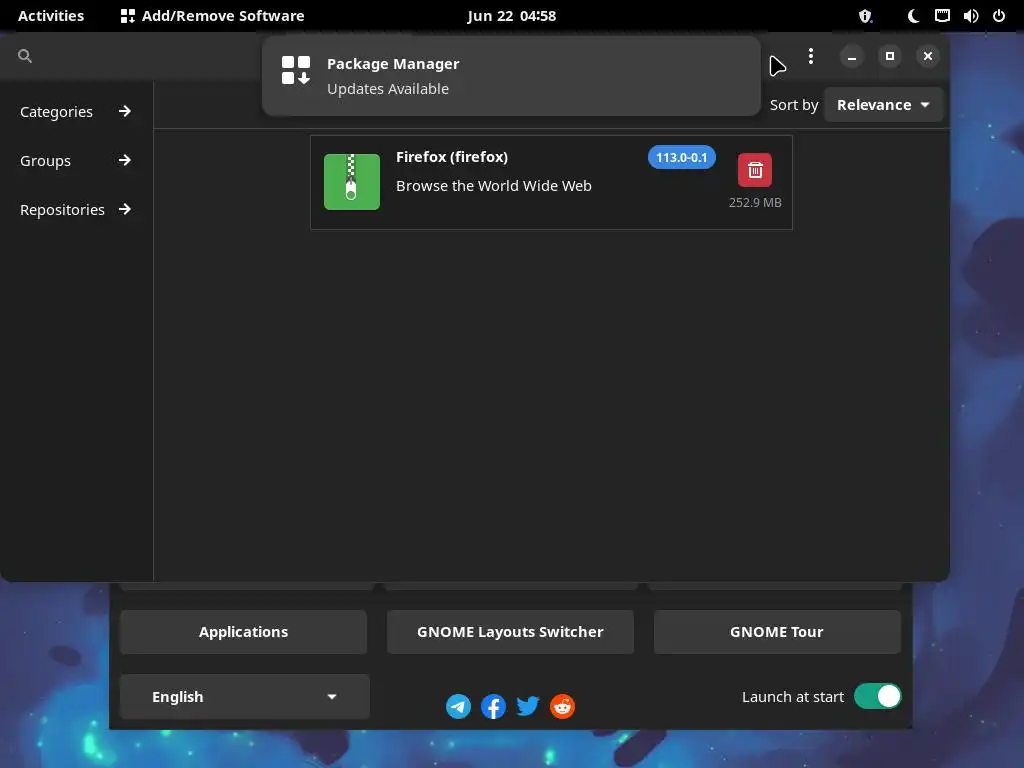Close the Add/Remove Software window
The width and height of the screenshot is (1024, 768).
927,56
